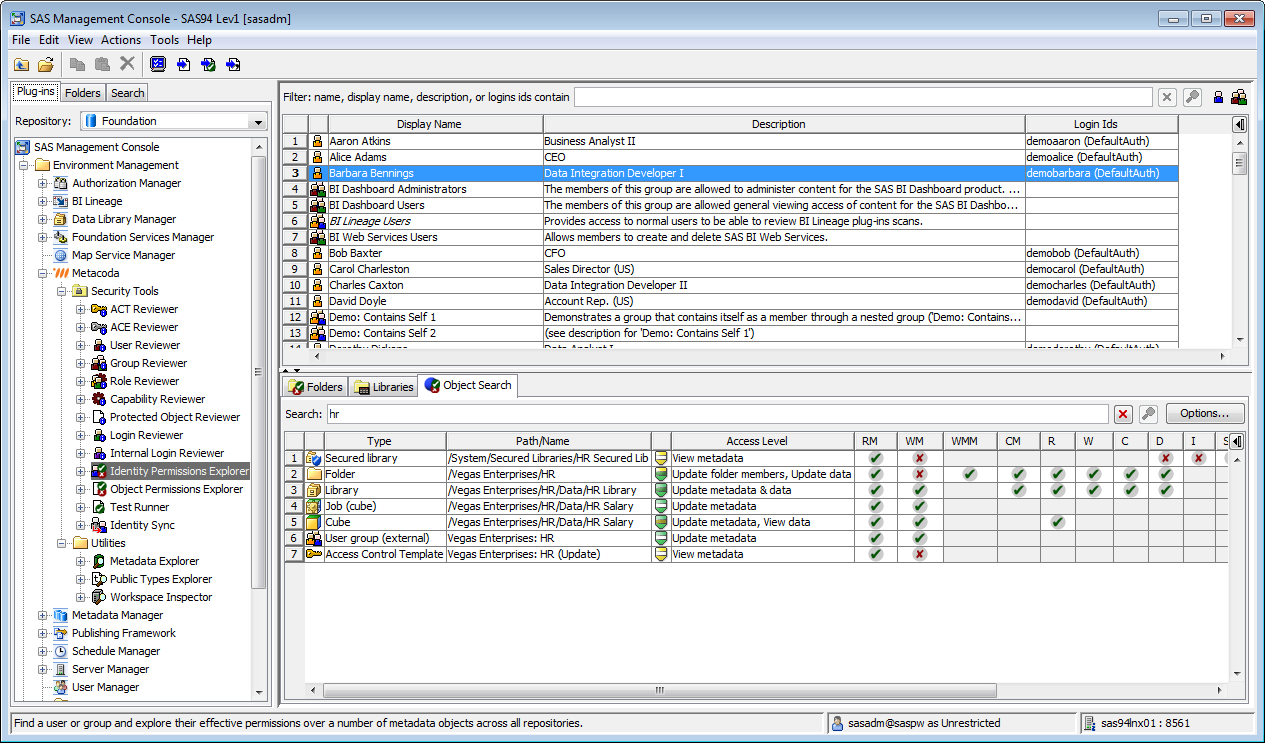Click the Protected Object Reviewer icon
1265x743 pixels.
point(99,417)
